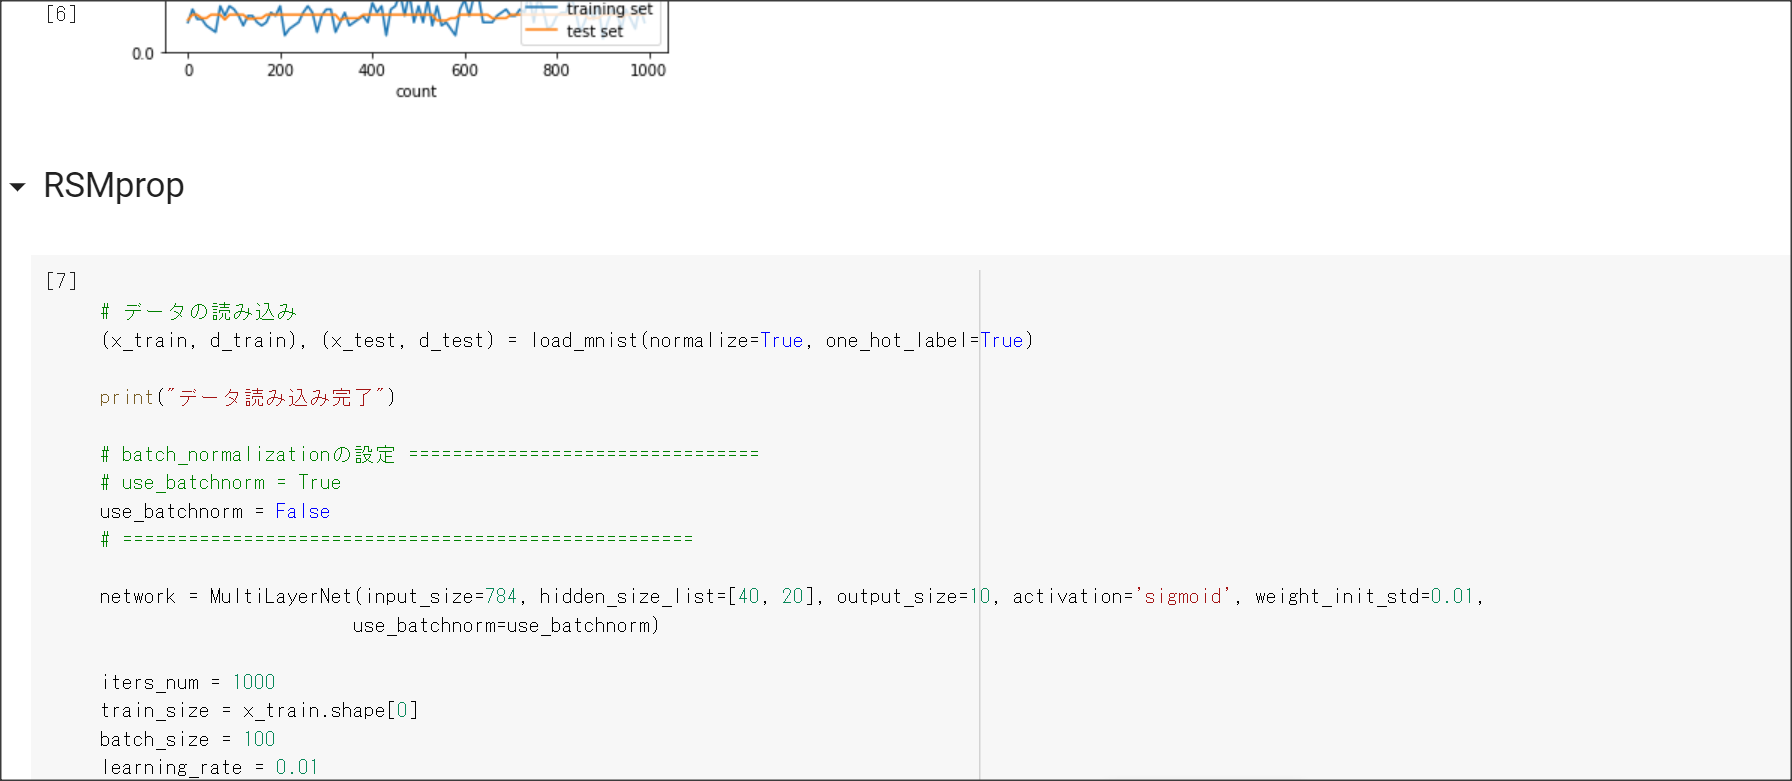Screen dimensions: 1792x781
Task: Click the load_mnist call line
Action: (x=566, y=341)
